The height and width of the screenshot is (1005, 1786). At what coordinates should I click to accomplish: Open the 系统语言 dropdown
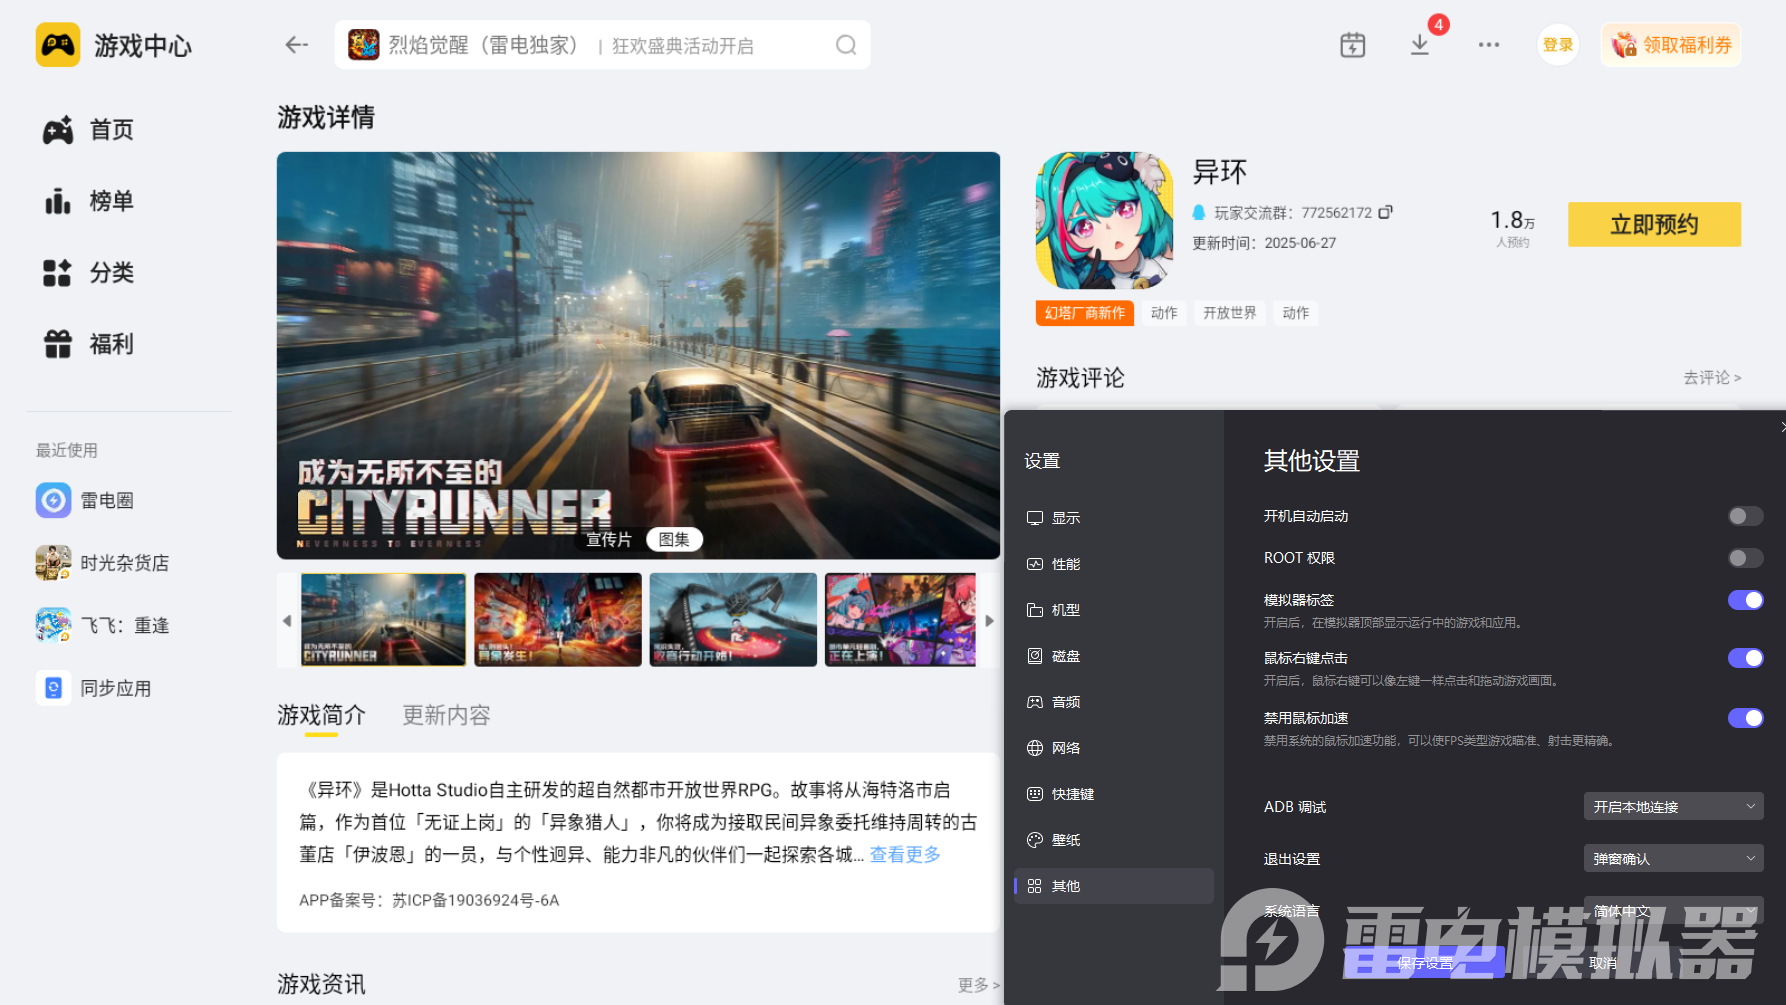click(1672, 911)
